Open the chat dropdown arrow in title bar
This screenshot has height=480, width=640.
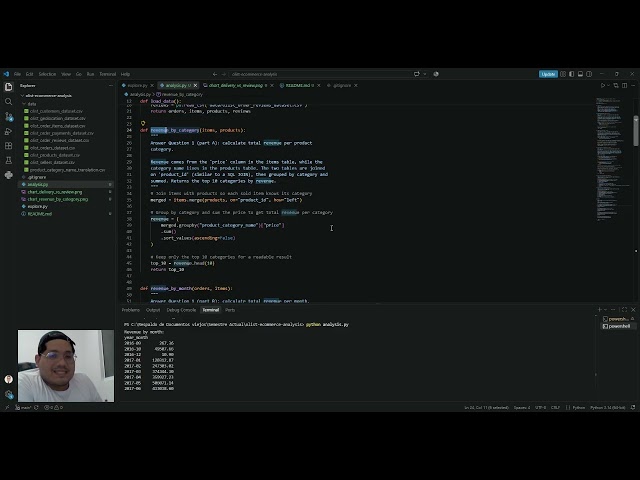point(425,74)
